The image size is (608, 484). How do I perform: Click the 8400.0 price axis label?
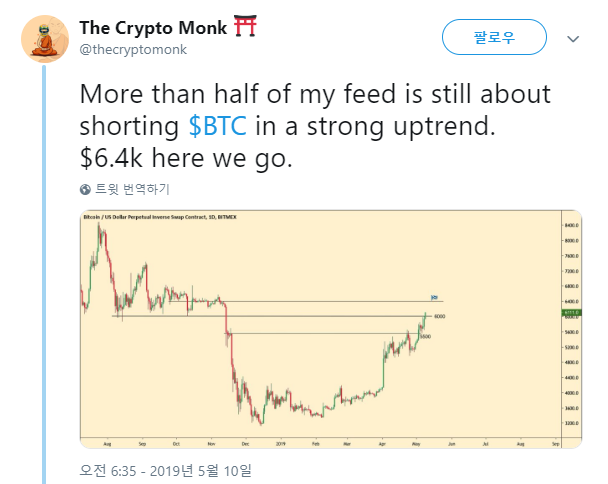point(571,225)
